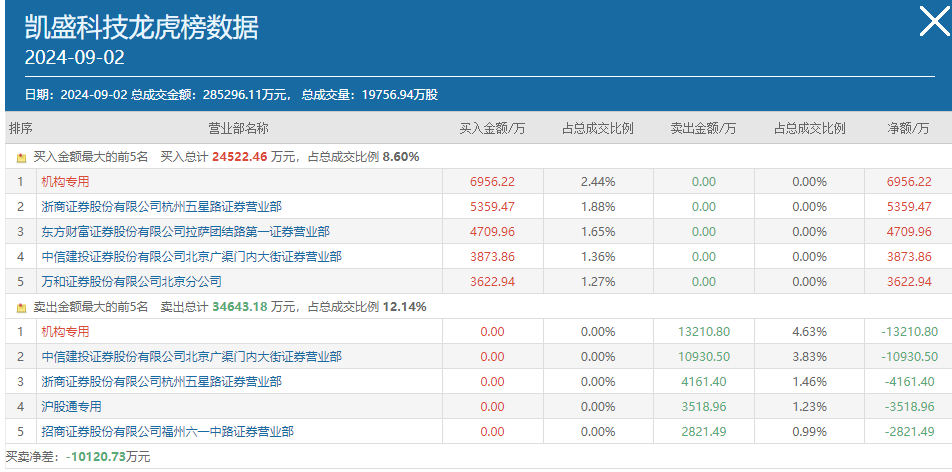Click the 排序 column header
The image size is (952, 472).
(x=21, y=128)
